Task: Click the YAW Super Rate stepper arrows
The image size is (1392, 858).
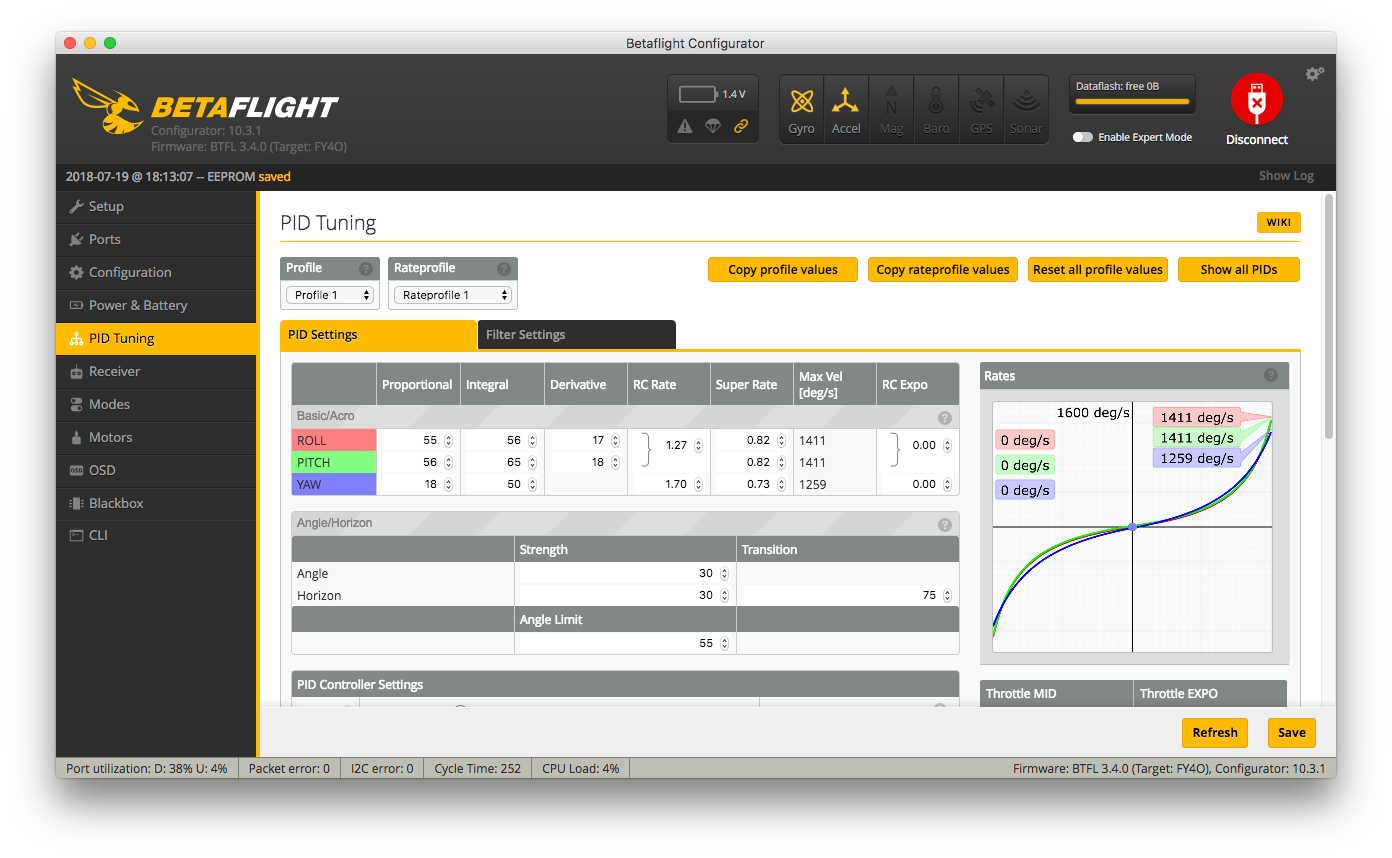Action: 783,485
